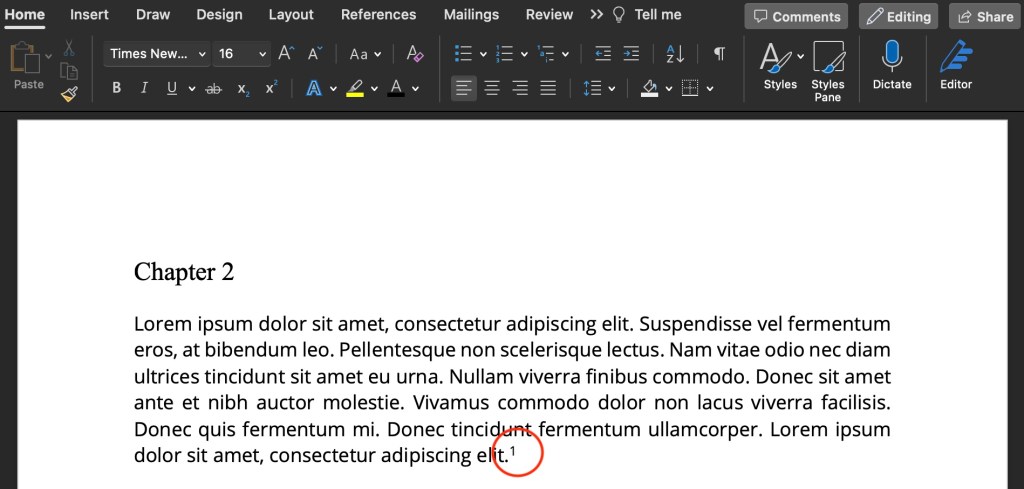Switch to the Insert tab

point(89,14)
